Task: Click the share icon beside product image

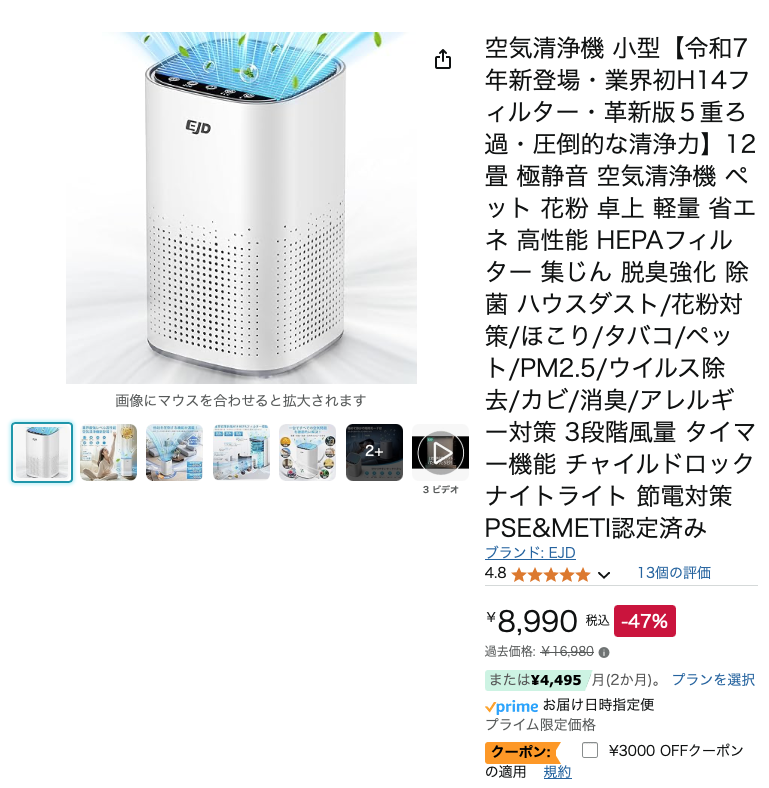Action: (443, 59)
